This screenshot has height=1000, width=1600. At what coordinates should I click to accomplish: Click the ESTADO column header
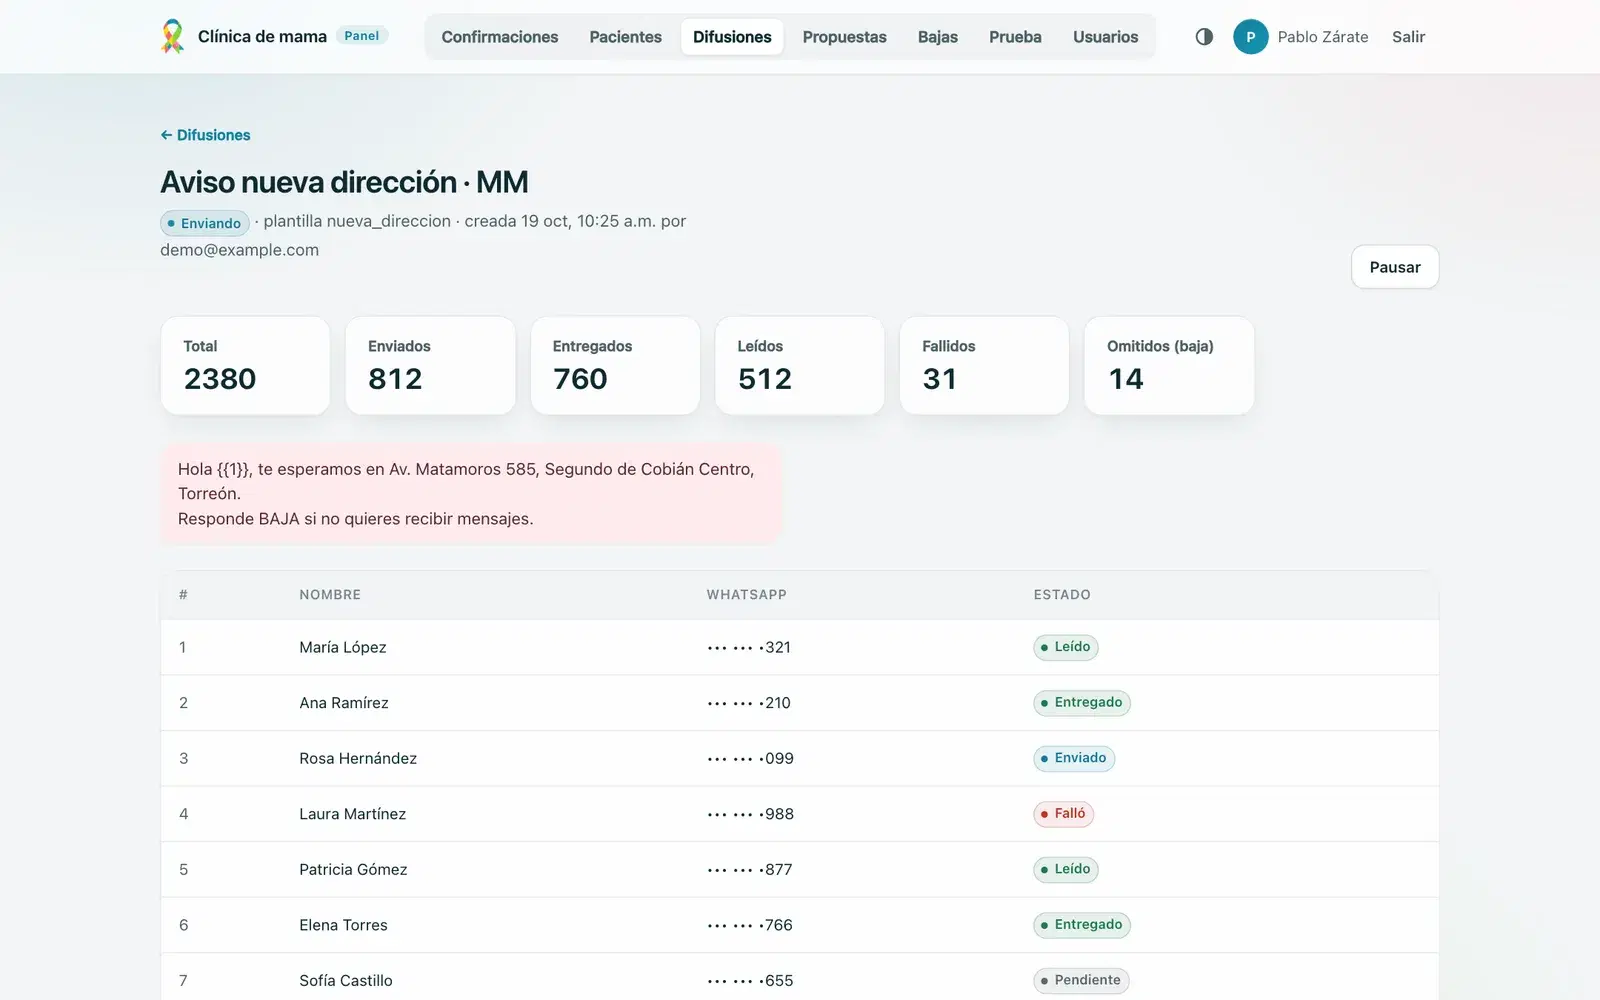tap(1062, 595)
